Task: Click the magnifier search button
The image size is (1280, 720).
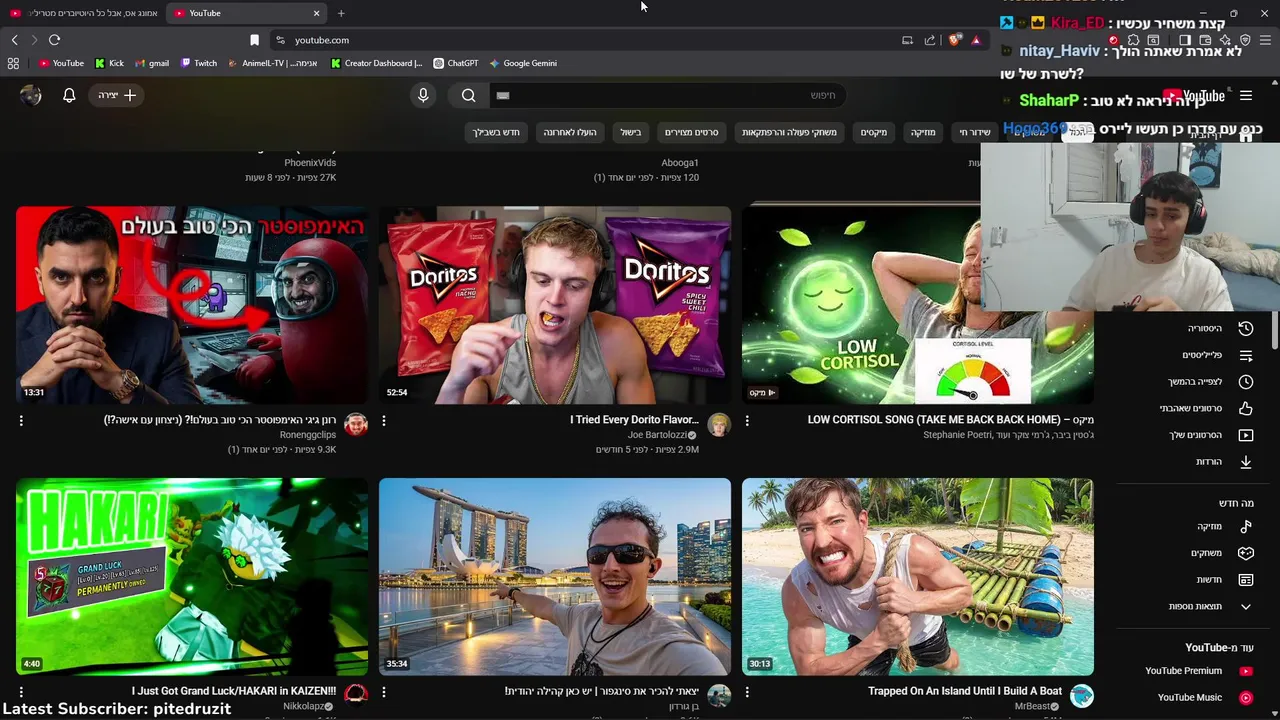Action: click(468, 95)
